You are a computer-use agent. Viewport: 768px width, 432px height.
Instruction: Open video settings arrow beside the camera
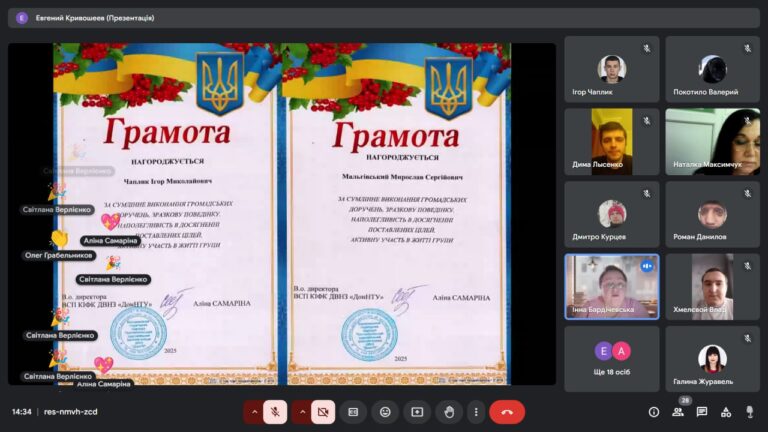pyautogui.click(x=302, y=412)
